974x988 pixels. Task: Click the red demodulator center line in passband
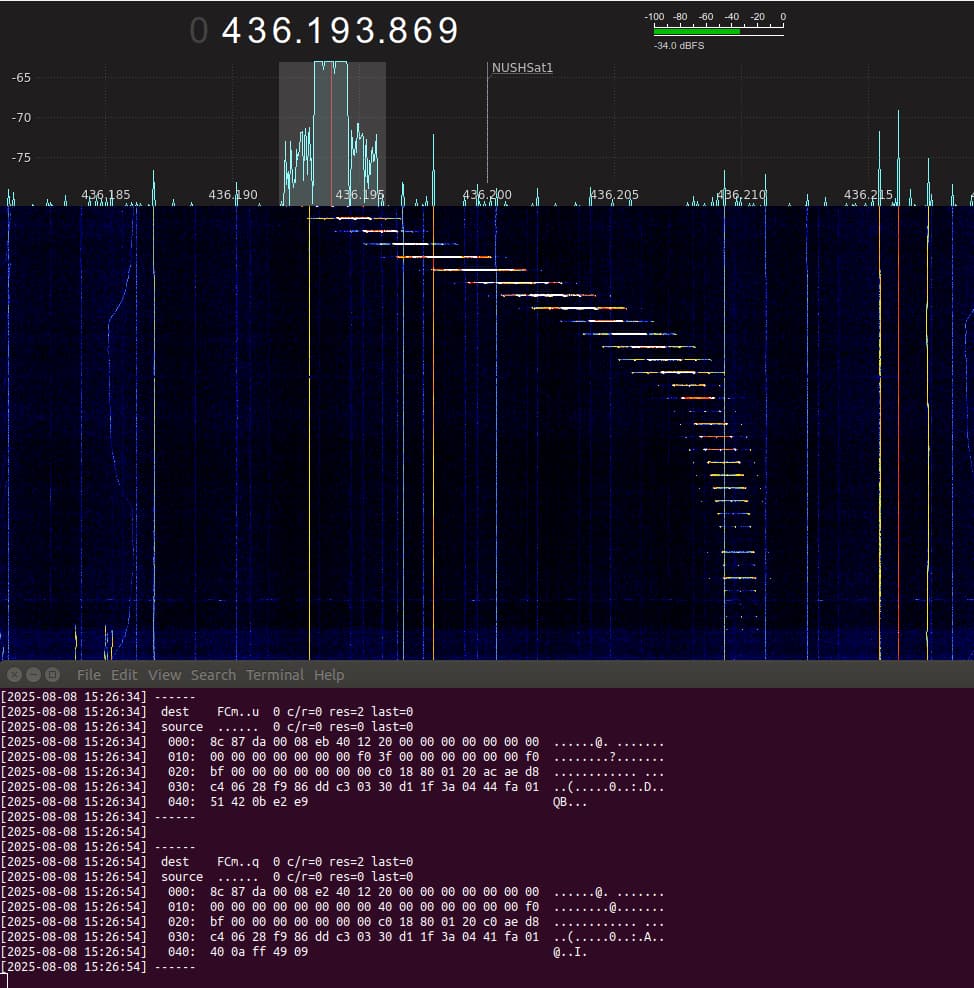point(331,130)
